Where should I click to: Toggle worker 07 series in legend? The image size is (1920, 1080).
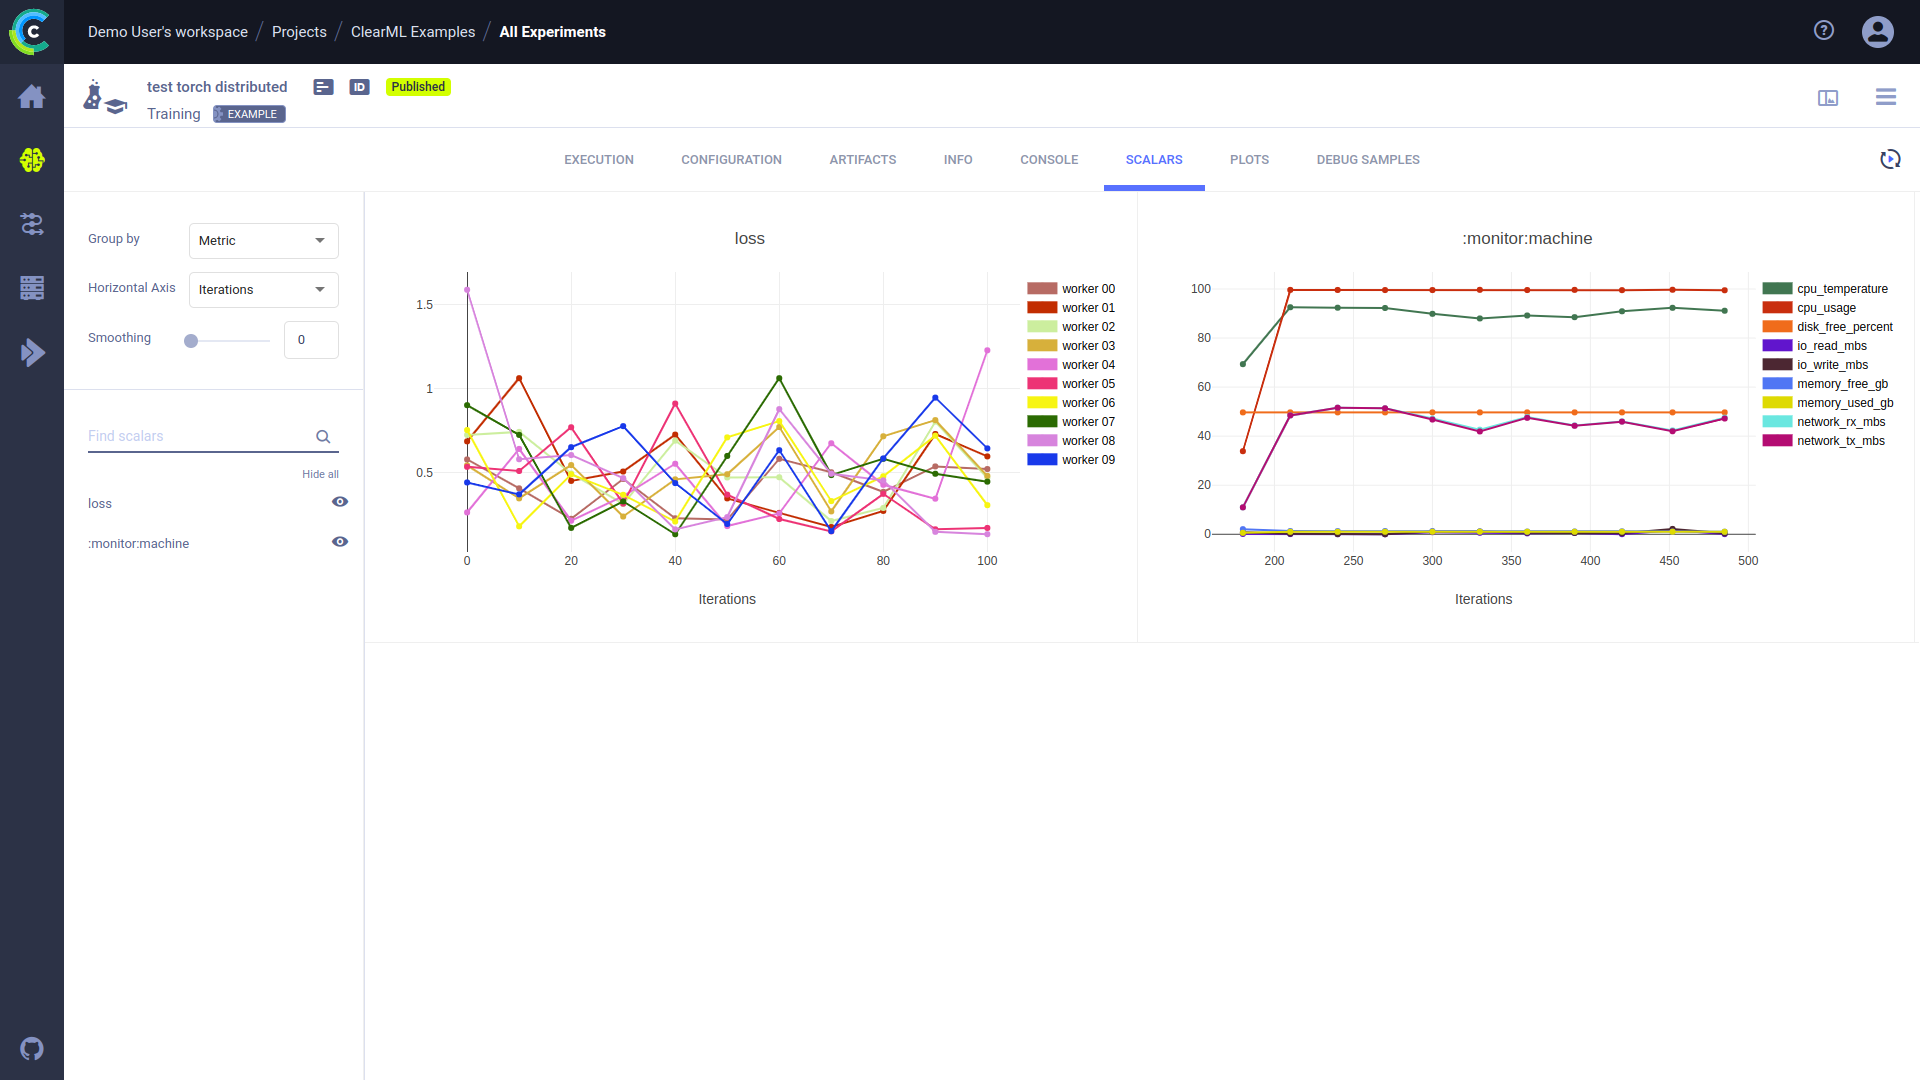tap(1071, 422)
